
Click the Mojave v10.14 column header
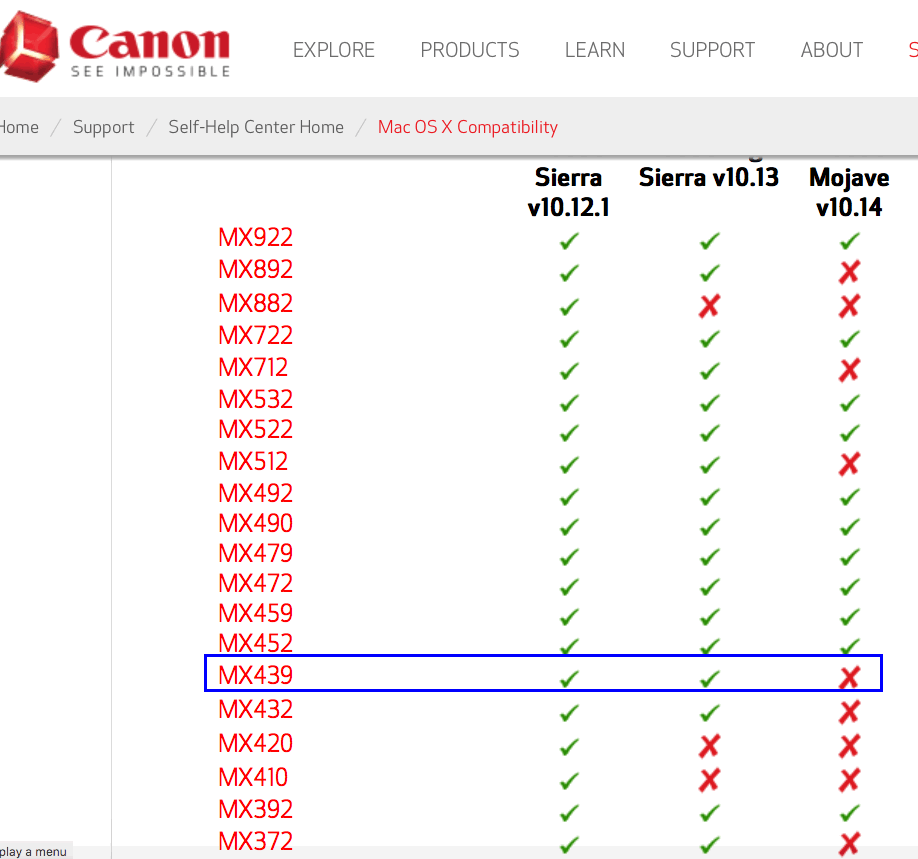pos(849,193)
